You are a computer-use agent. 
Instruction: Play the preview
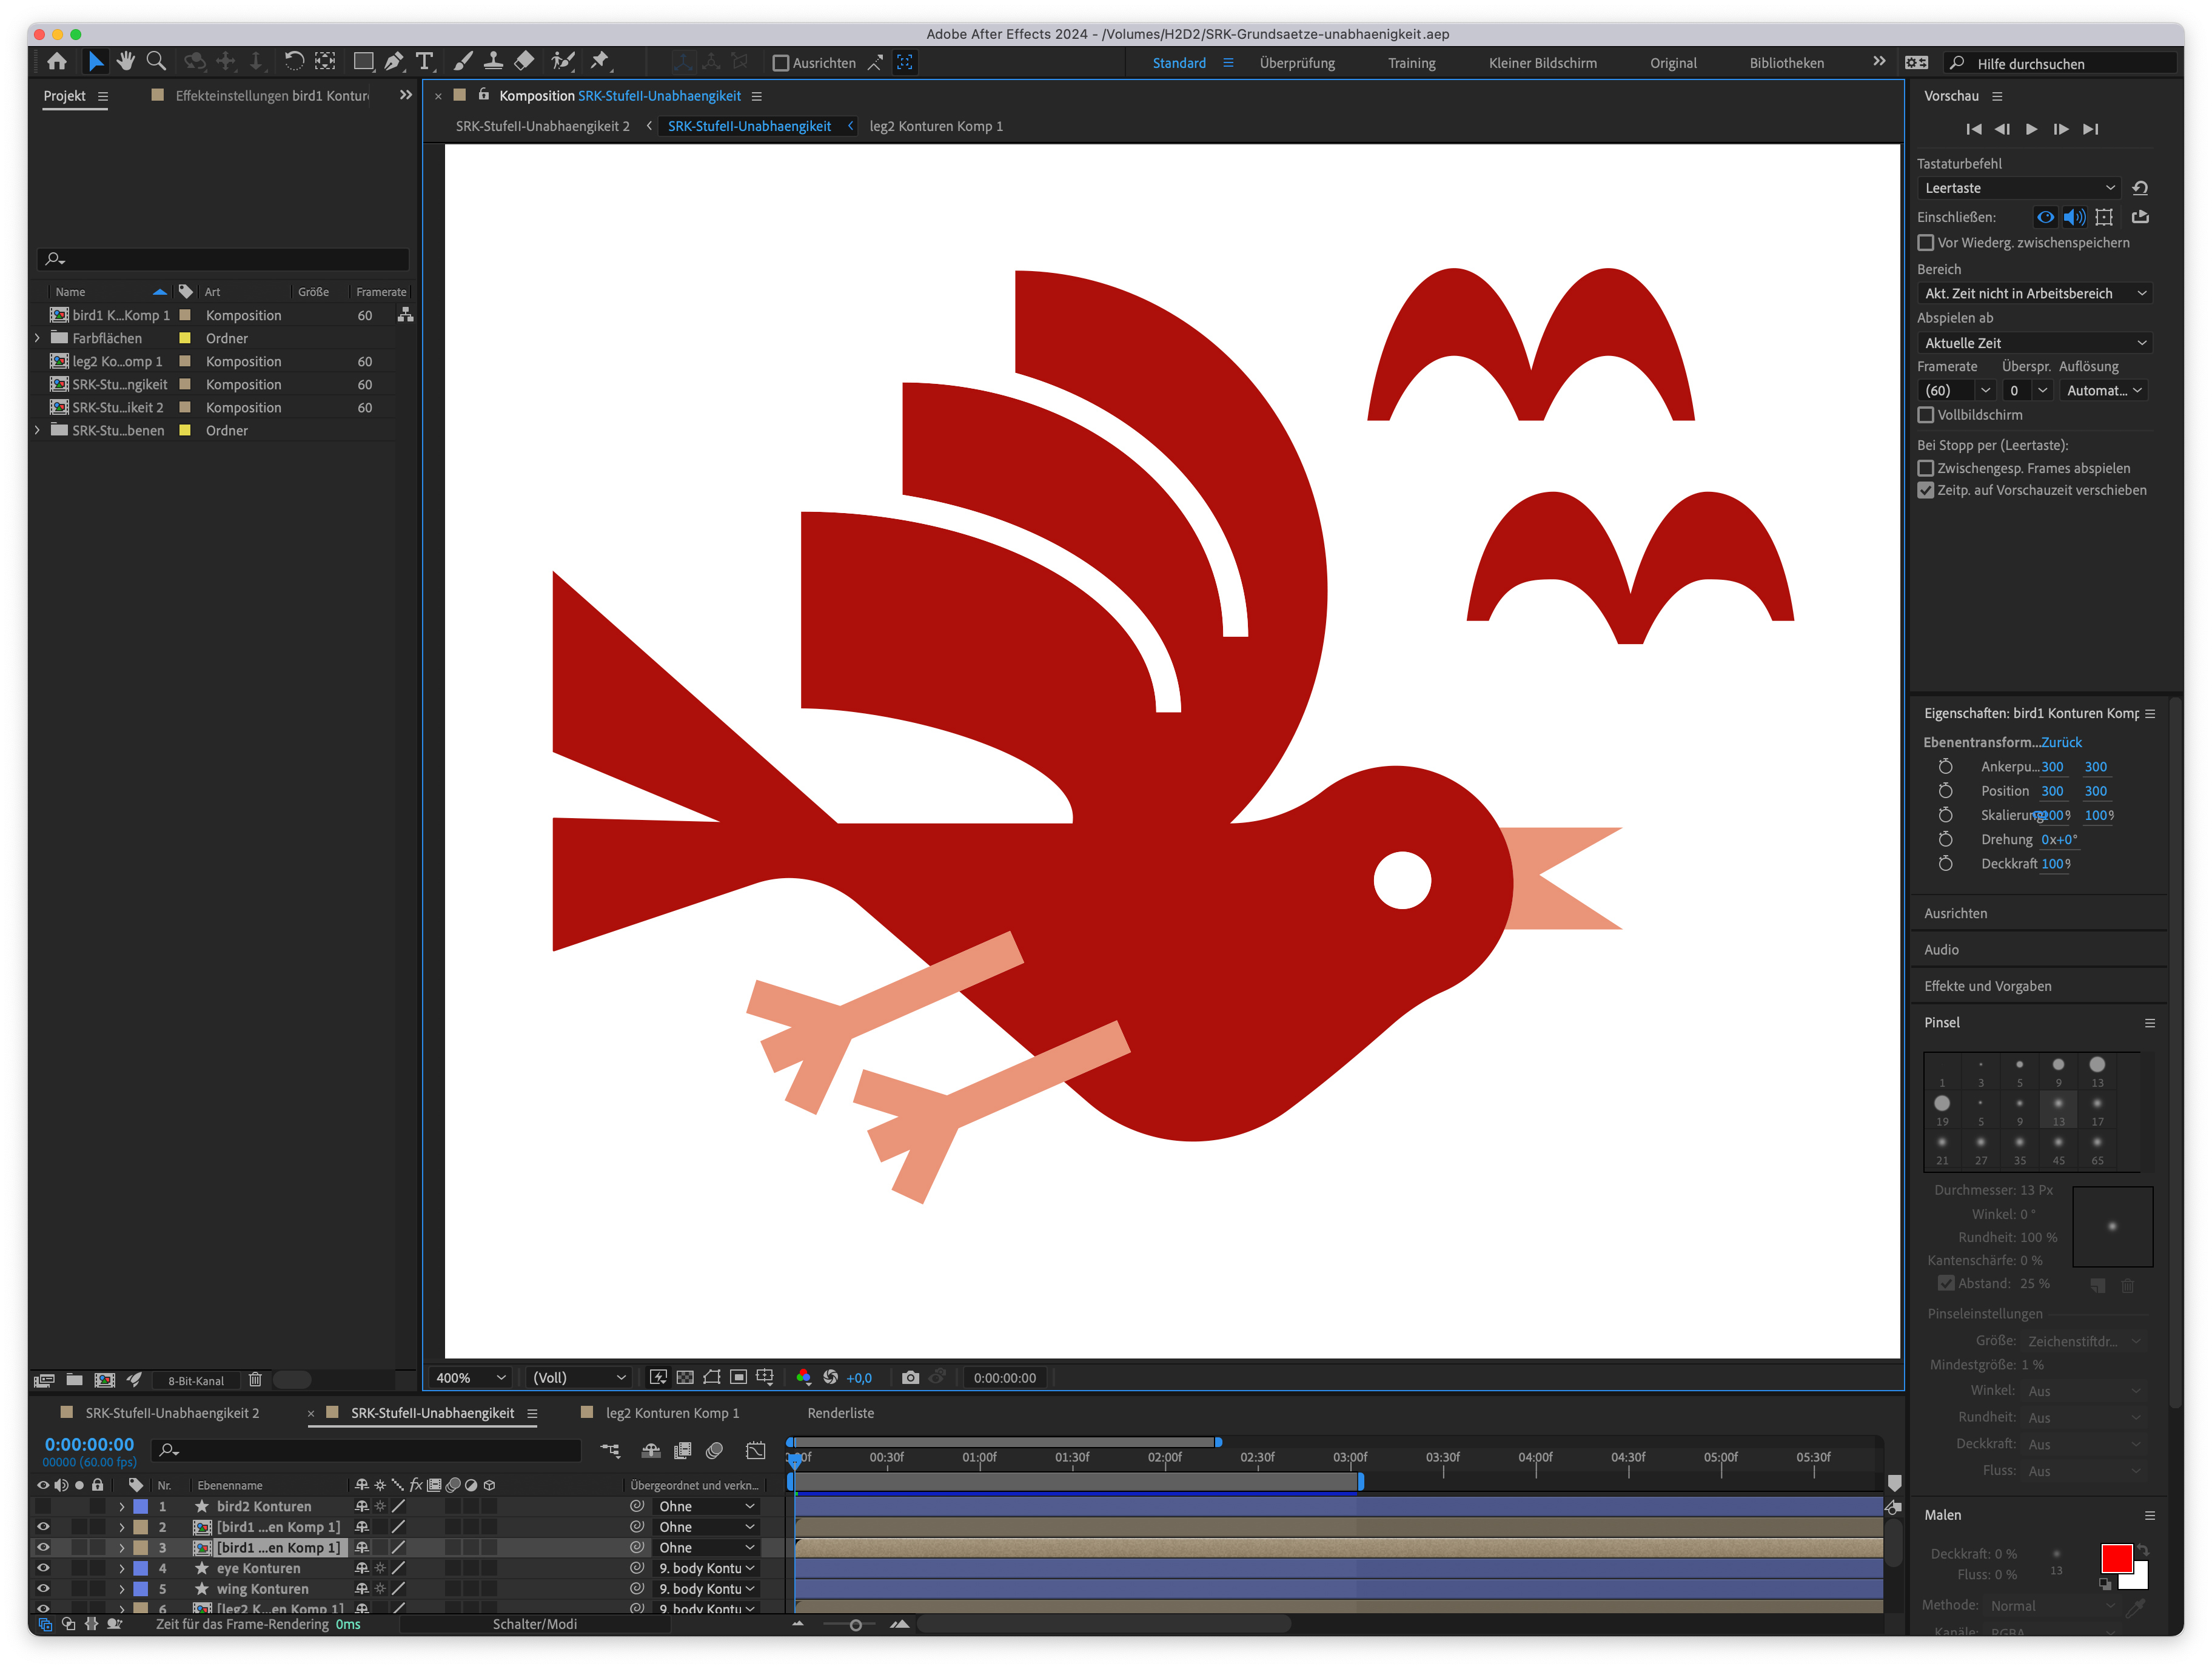[2031, 129]
